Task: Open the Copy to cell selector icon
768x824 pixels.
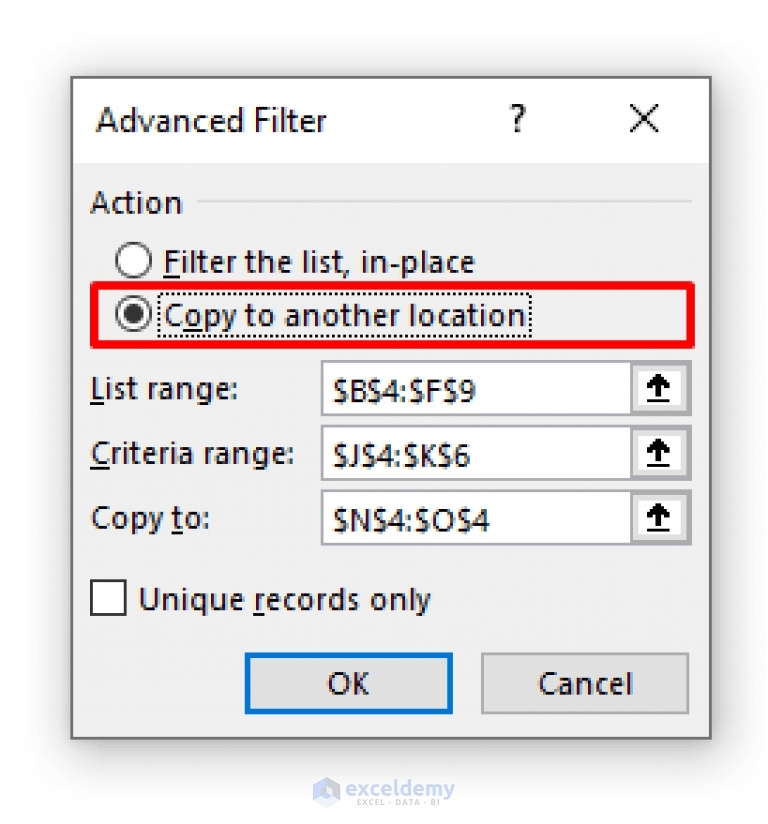Action: click(x=659, y=518)
